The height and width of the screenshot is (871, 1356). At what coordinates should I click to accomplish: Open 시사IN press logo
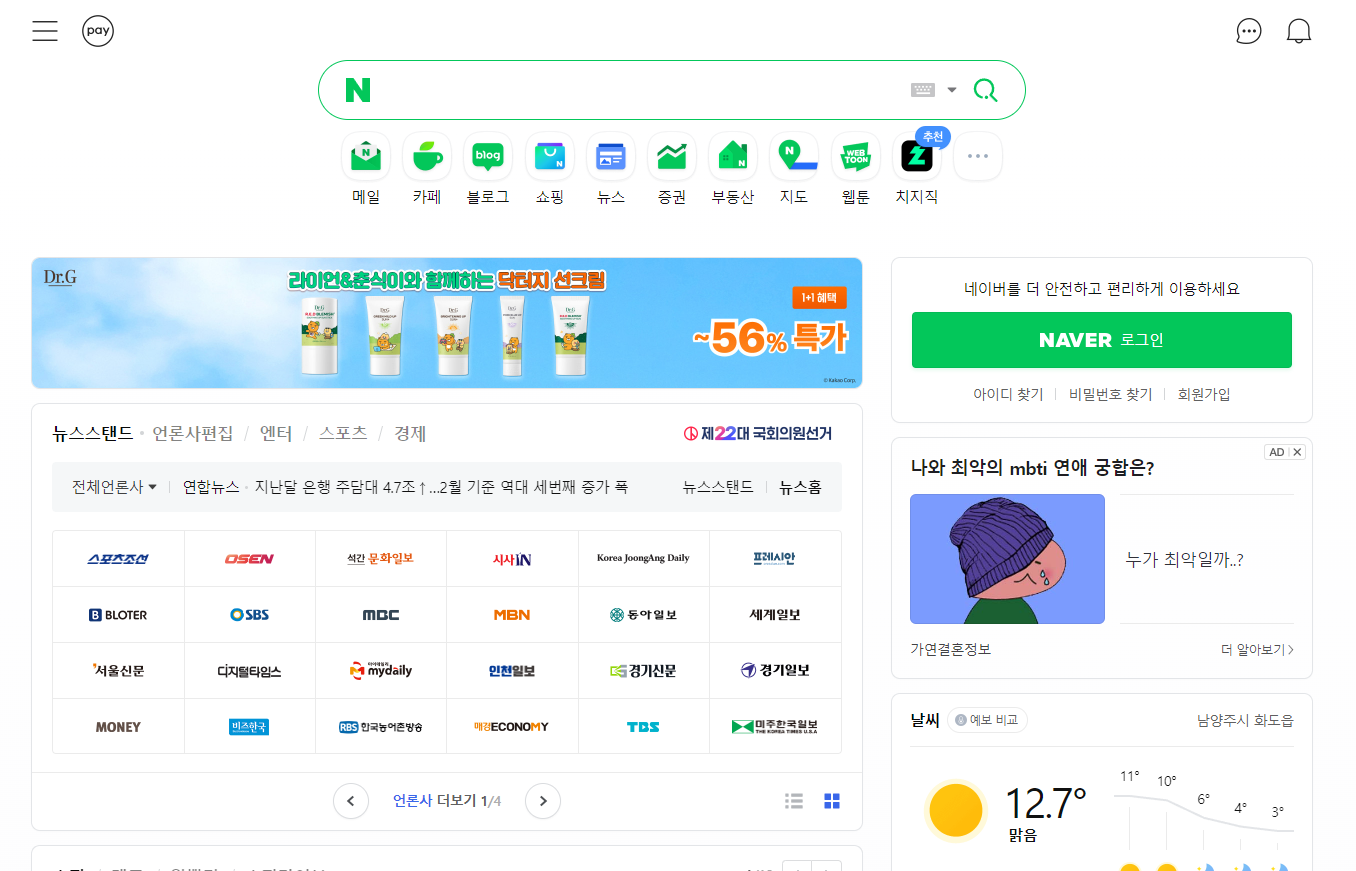(x=512, y=558)
